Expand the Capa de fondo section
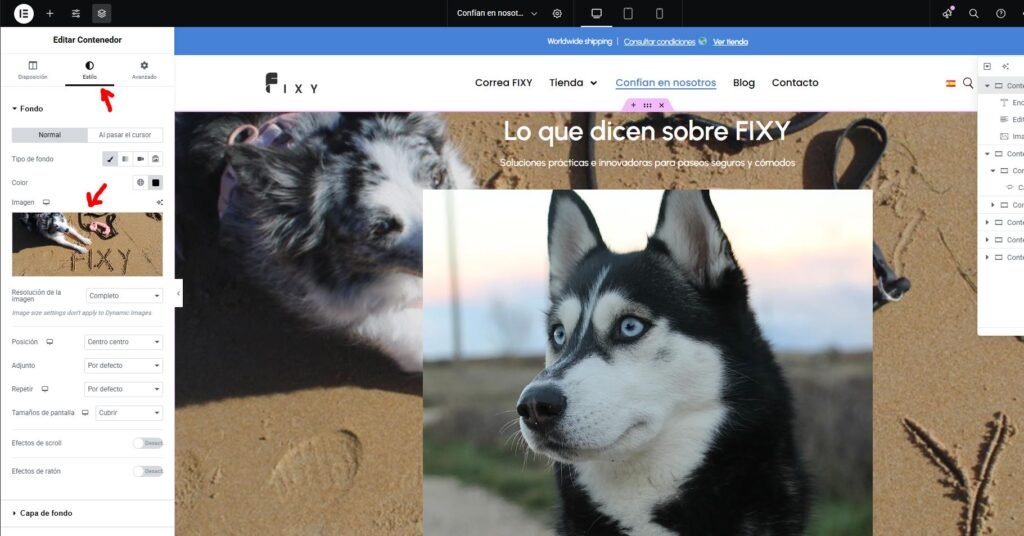 click(46, 513)
